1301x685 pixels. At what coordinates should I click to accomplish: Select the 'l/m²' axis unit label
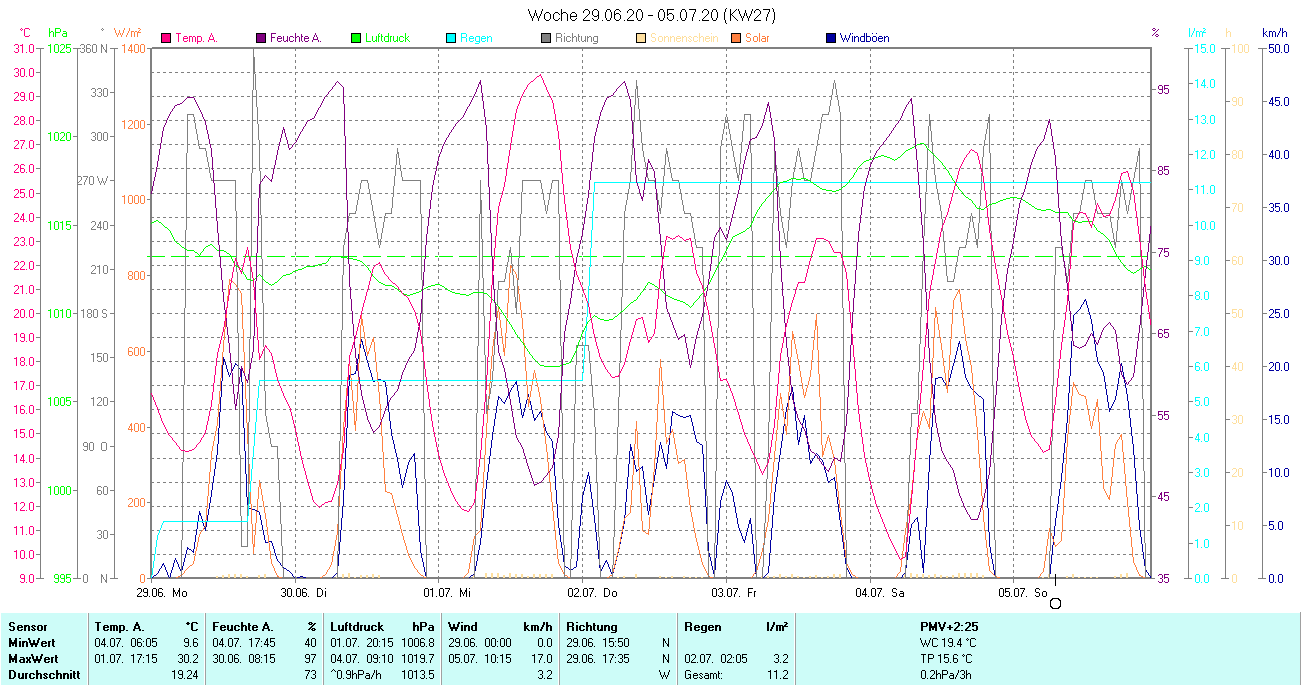click(x=1198, y=32)
